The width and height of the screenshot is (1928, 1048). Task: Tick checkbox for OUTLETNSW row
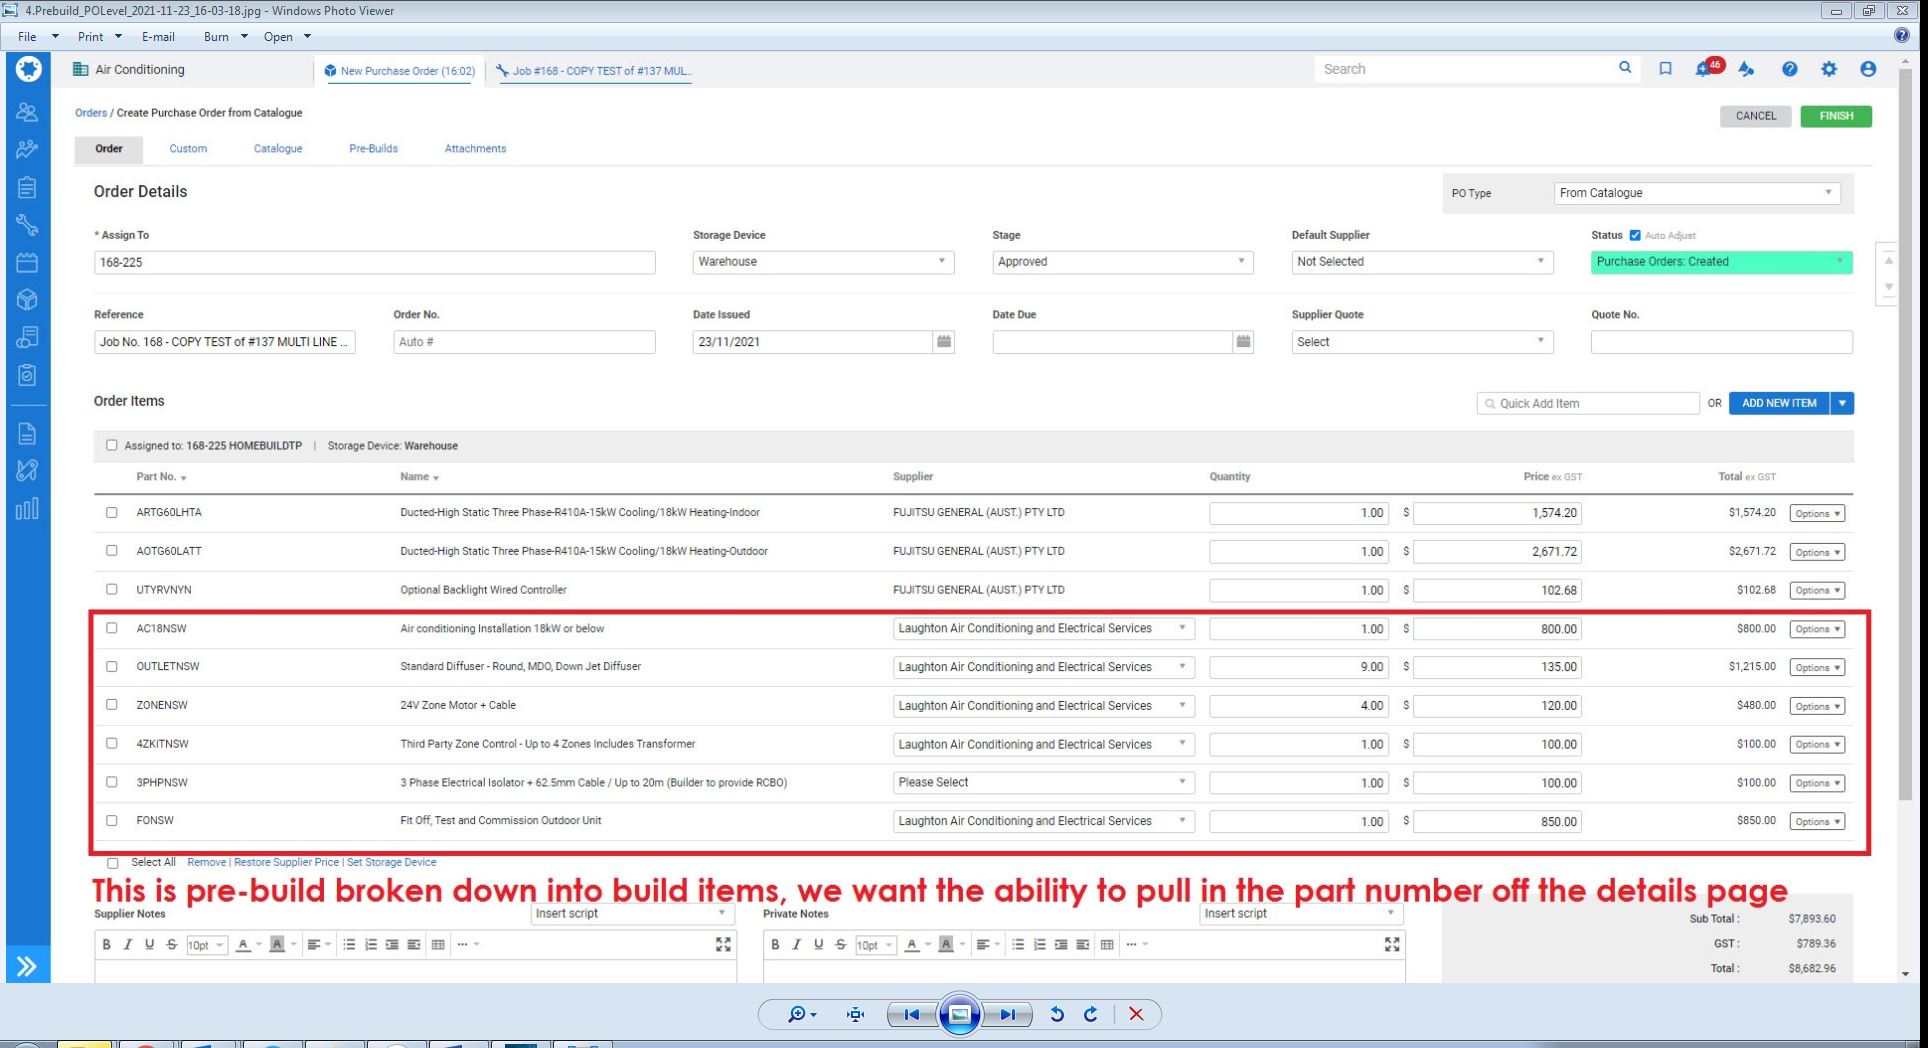(x=112, y=666)
